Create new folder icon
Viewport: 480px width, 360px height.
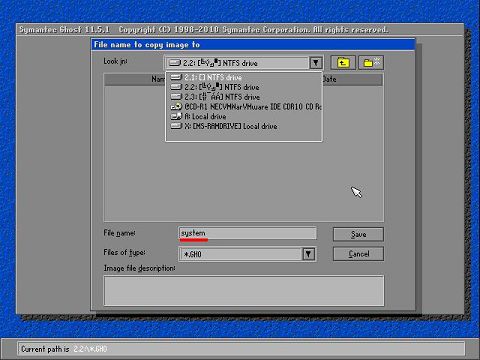[x=371, y=62]
